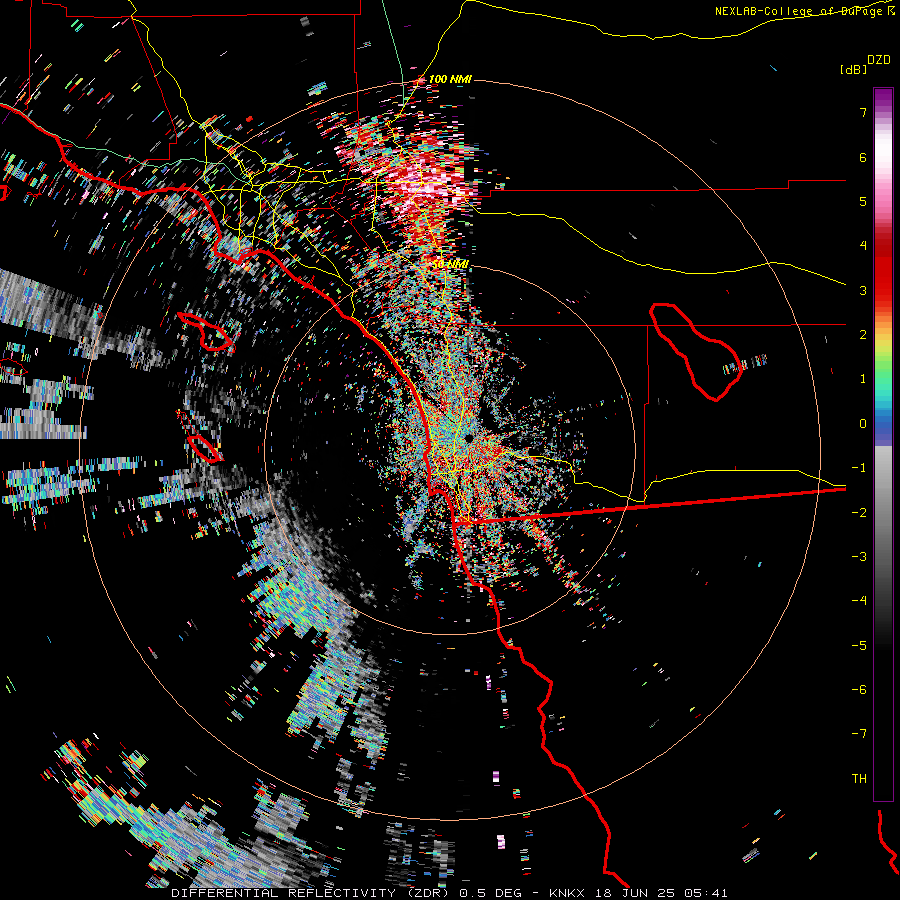Click the 0 value on color scale

pos(863,424)
